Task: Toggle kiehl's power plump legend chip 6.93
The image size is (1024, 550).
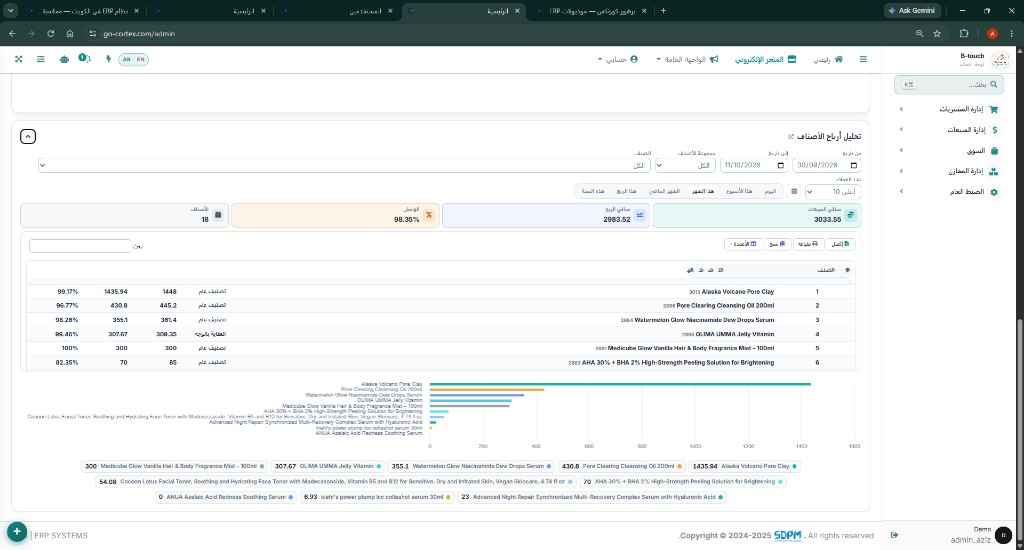Action: click(377, 497)
